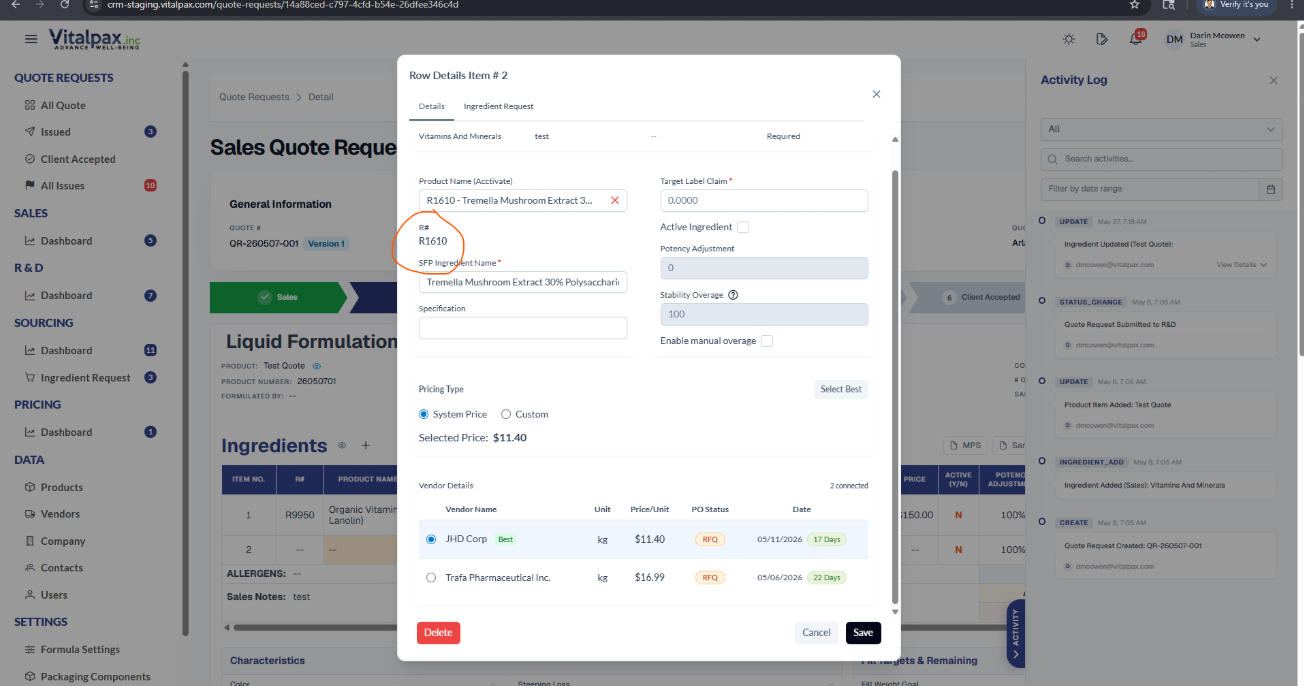
Task: Cancel the Row Details dialog
Action: tap(816, 632)
